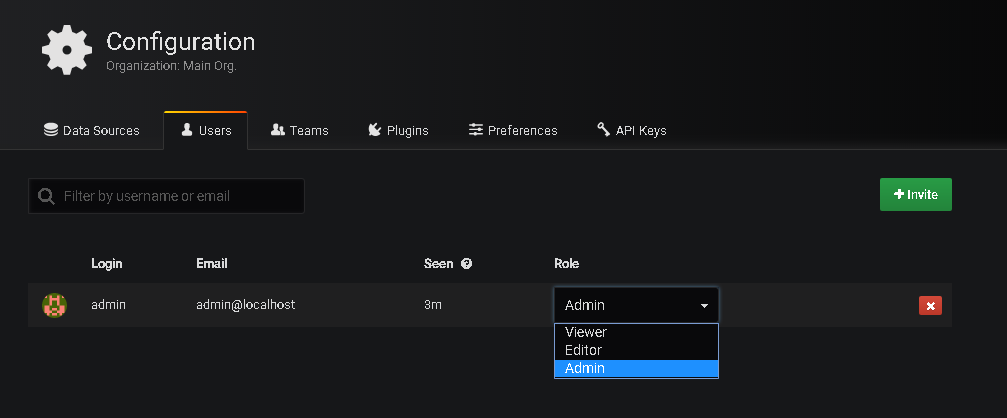The image size is (1007, 418).
Task: Click the admin user avatar
Action: click(x=55, y=305)
